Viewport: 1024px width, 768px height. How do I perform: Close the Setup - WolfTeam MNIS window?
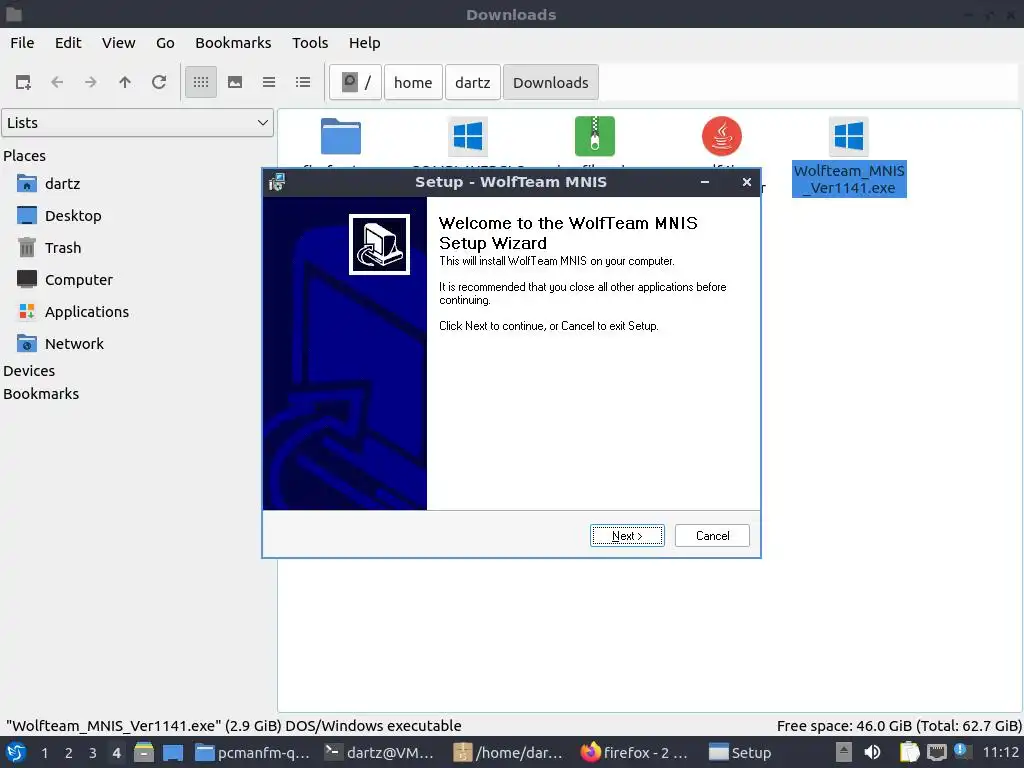(x=746, y=182)
